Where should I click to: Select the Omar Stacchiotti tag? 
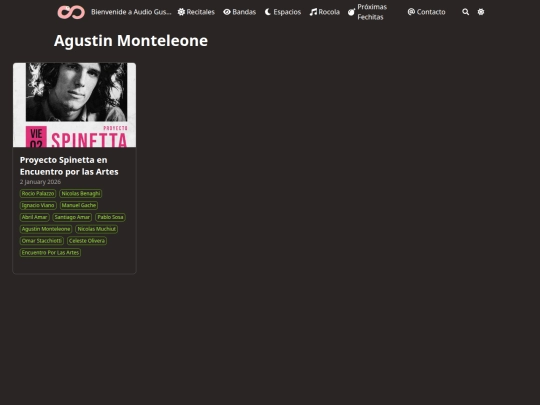tap(42, 241)
